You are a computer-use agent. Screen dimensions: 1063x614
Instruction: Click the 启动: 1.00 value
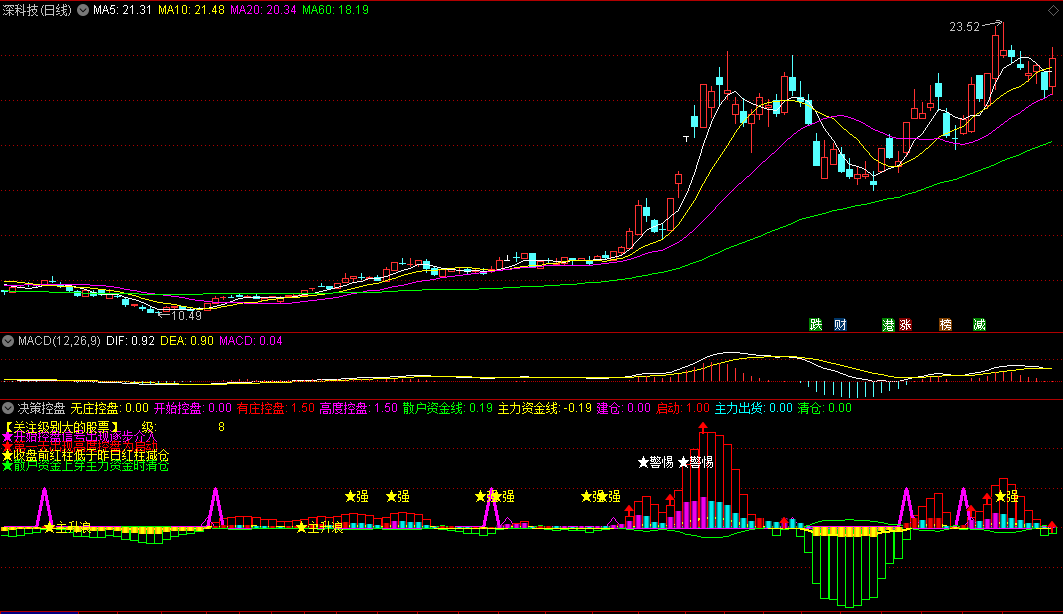683,408
